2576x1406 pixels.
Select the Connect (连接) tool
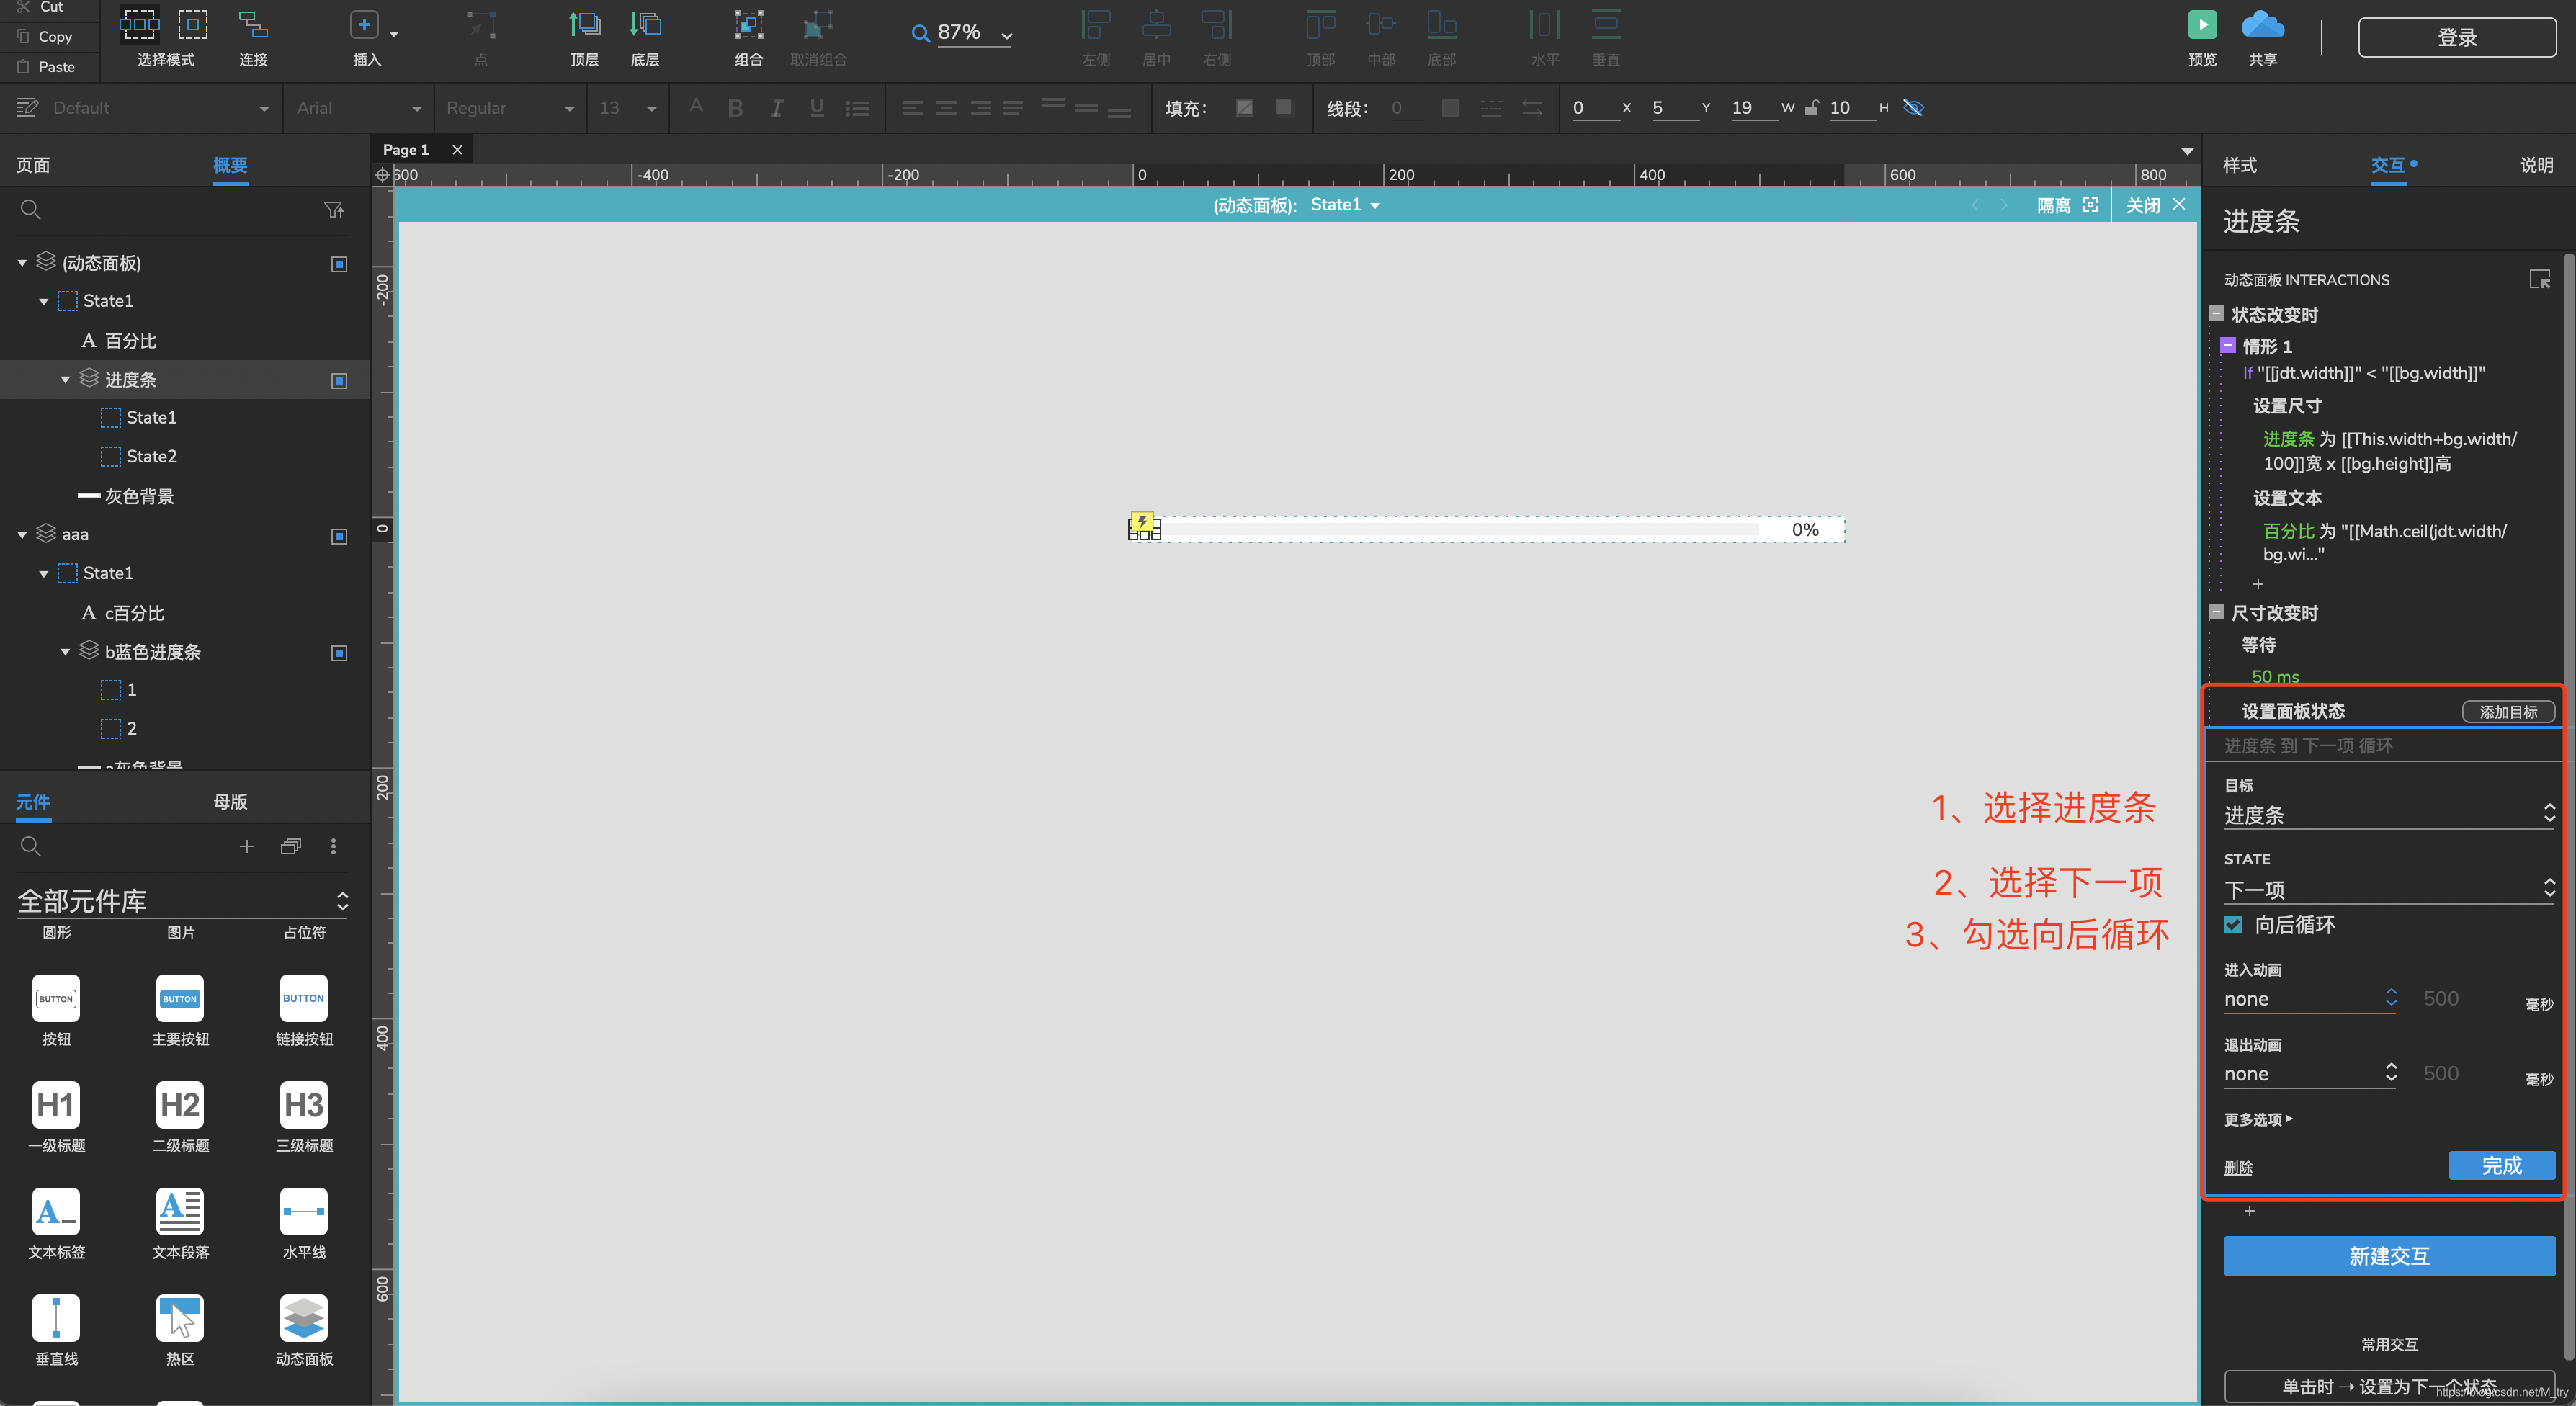pos(253,24)
